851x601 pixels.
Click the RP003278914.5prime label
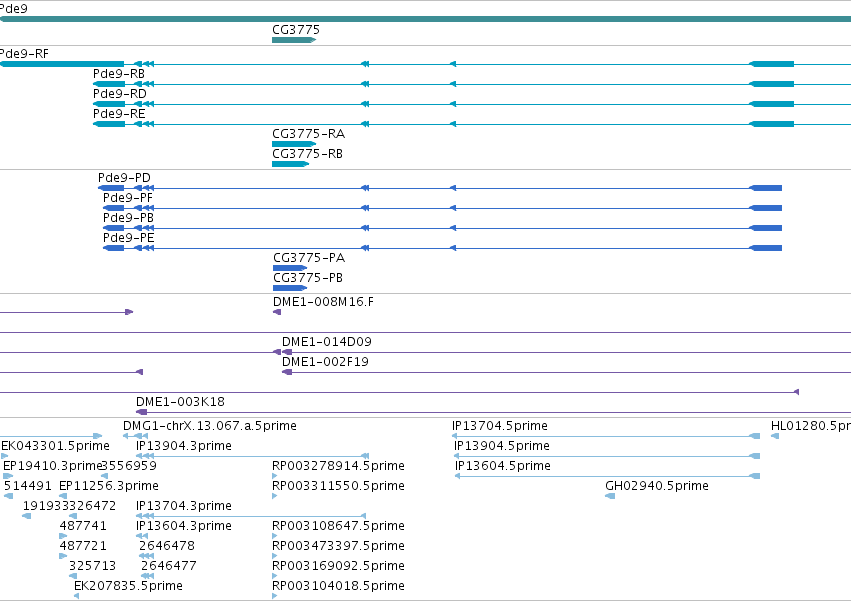[339, 466]
